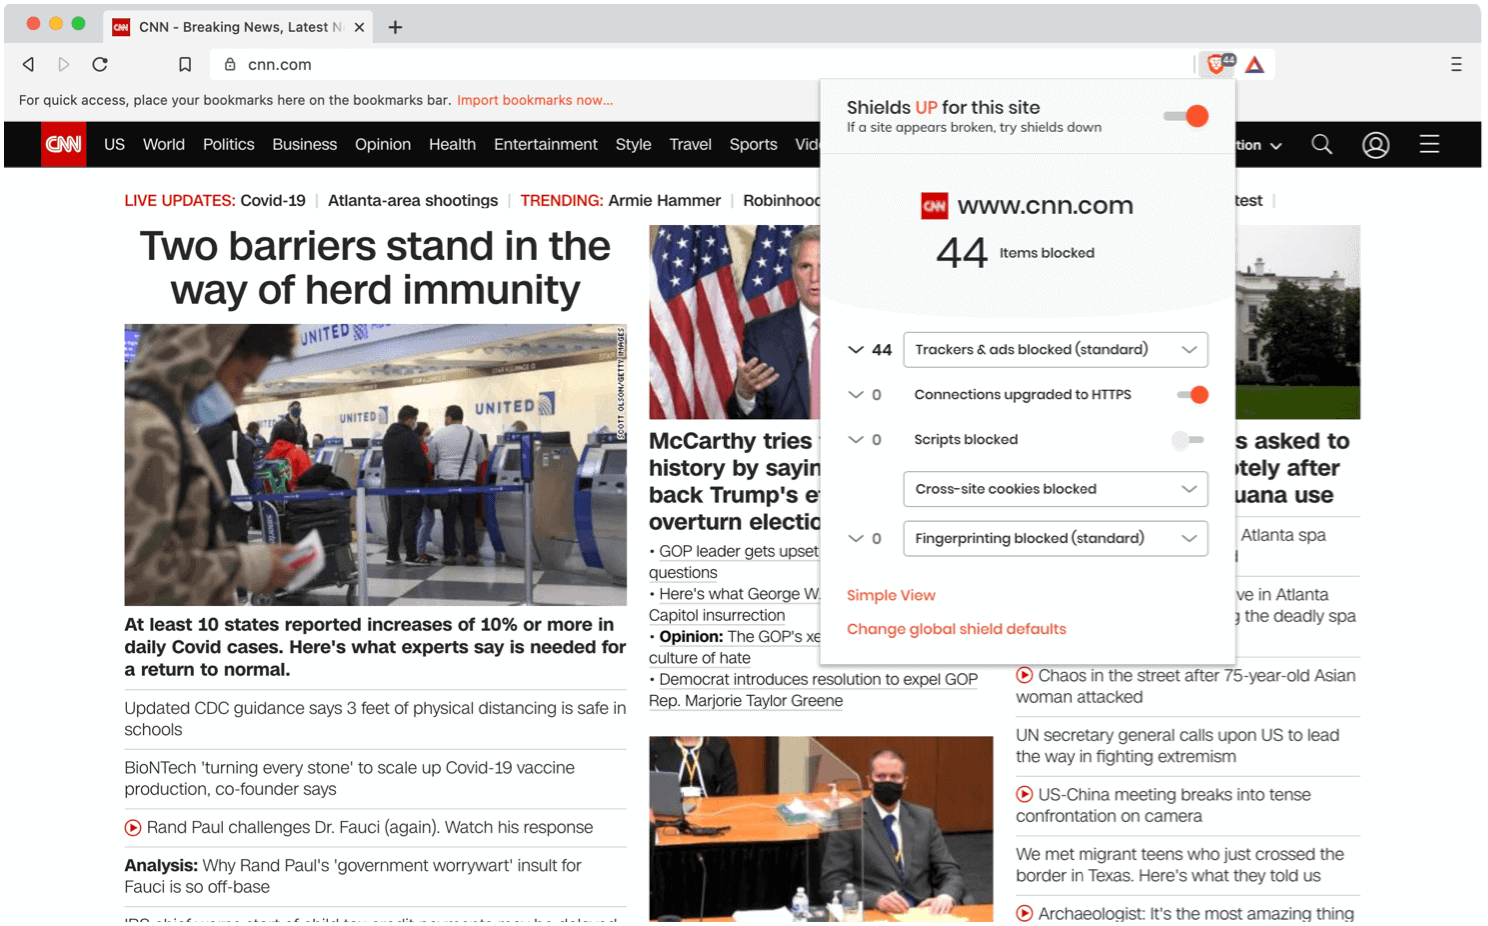Image resolution: width=1488 pixels, height=926 pixels.
Task: Bookmark this page via bookmark icon
Action: 185,64
